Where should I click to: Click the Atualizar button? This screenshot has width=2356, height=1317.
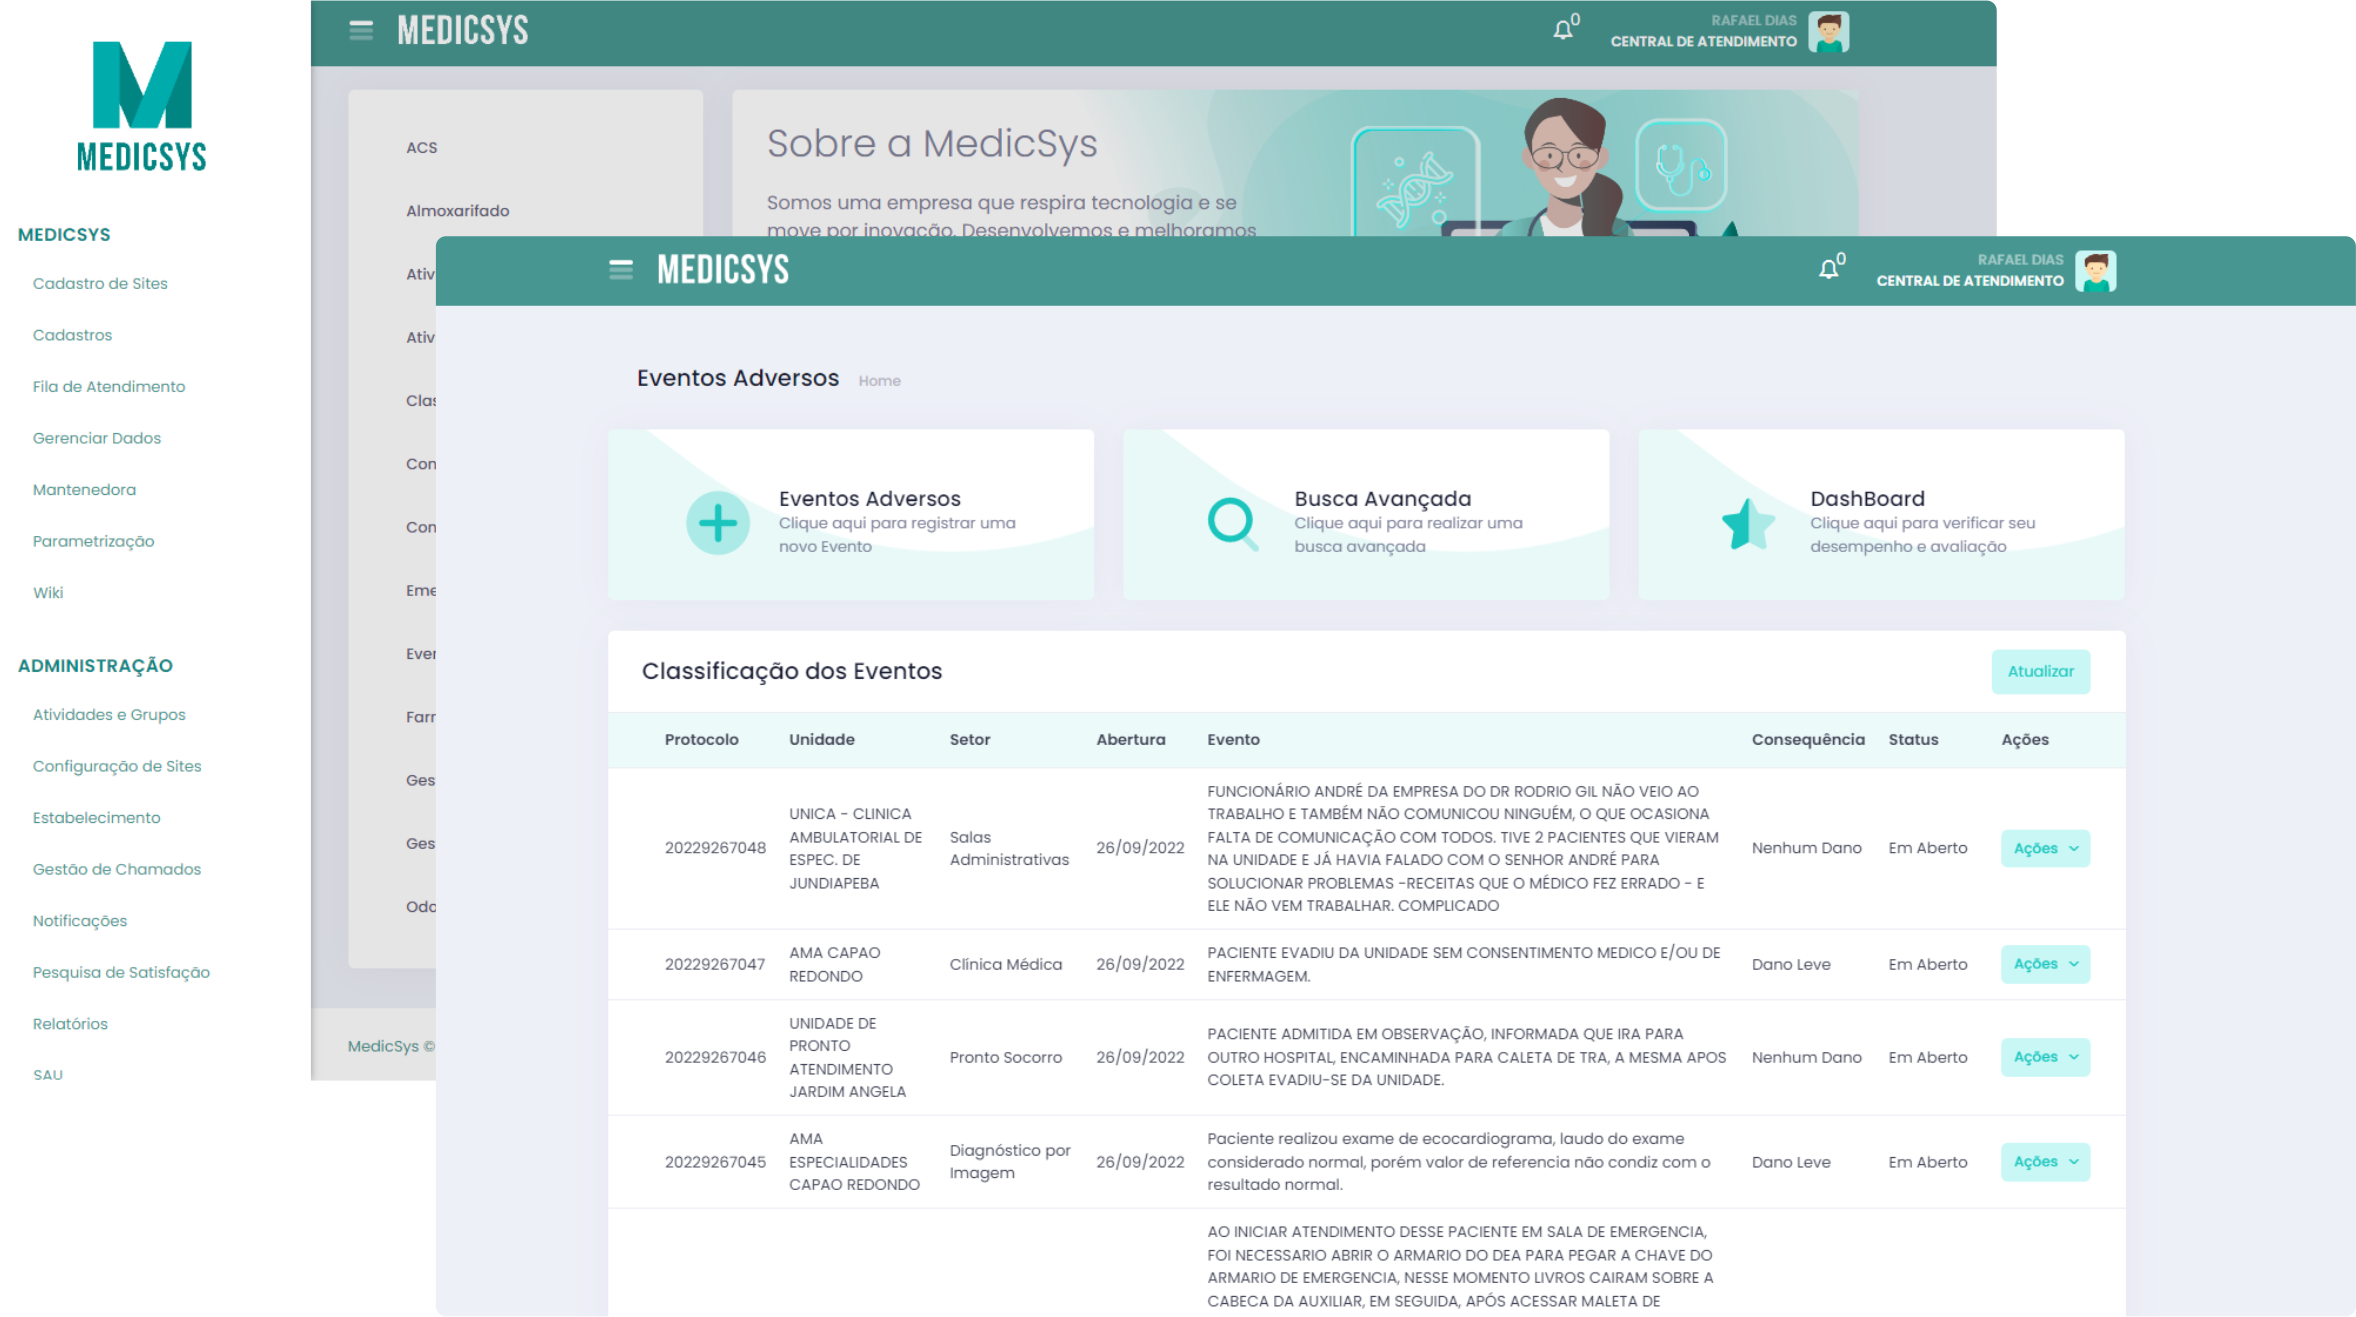click(2040, 671)
